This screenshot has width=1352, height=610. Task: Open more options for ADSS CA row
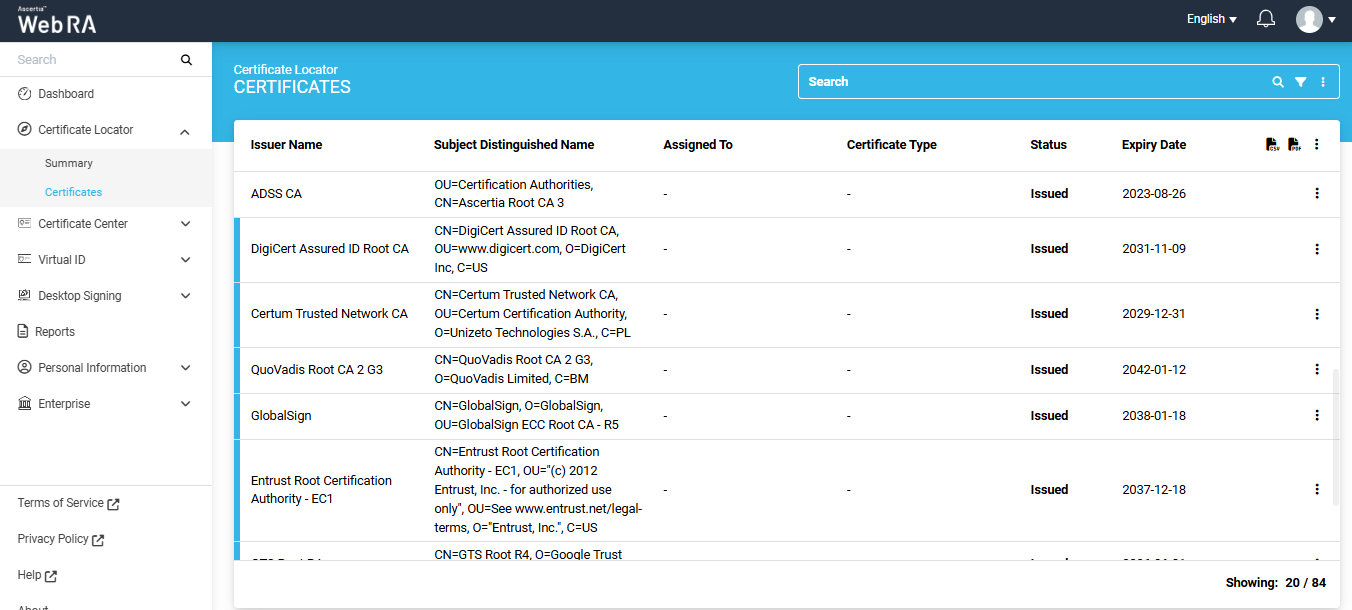1316,193
